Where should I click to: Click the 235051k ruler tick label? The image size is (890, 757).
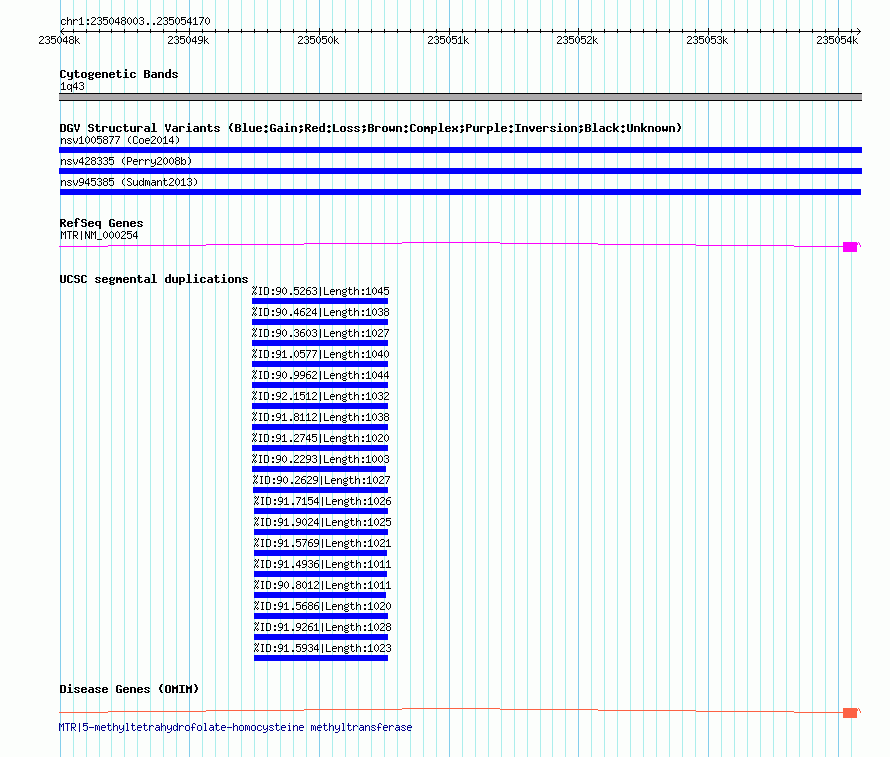[448, 40]
